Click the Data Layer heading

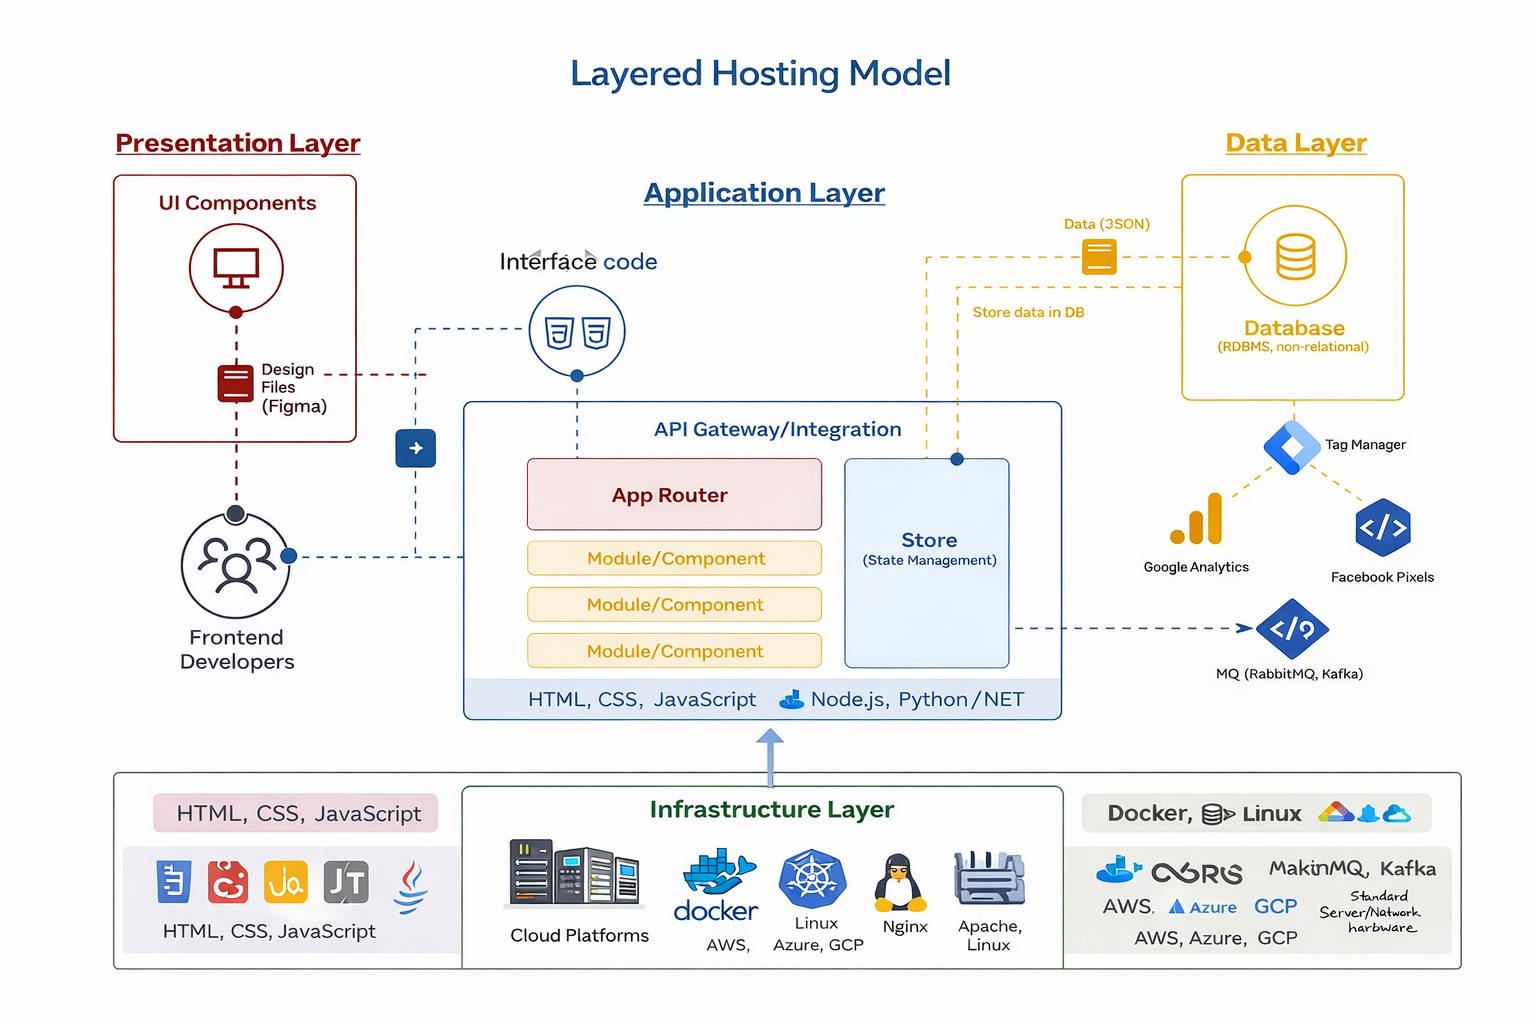(x=1295, y=143)
